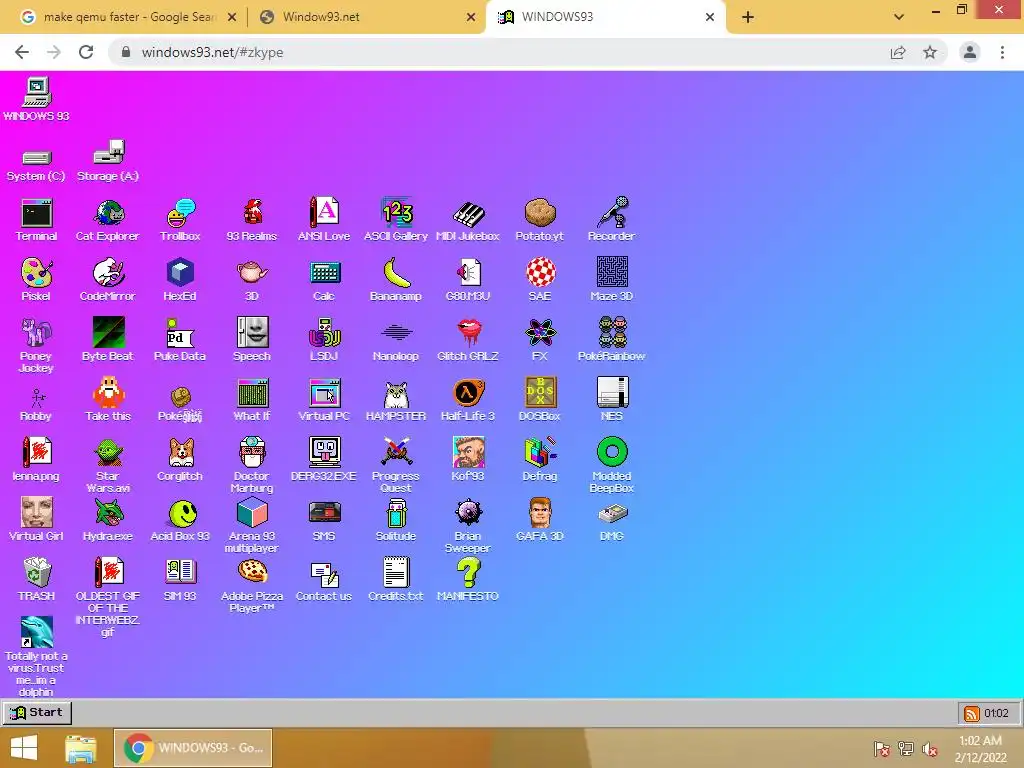Open the Terminal desktop icon
Image resolution: width=1024 pixels, height=768 pixels.
click(37, 220)
